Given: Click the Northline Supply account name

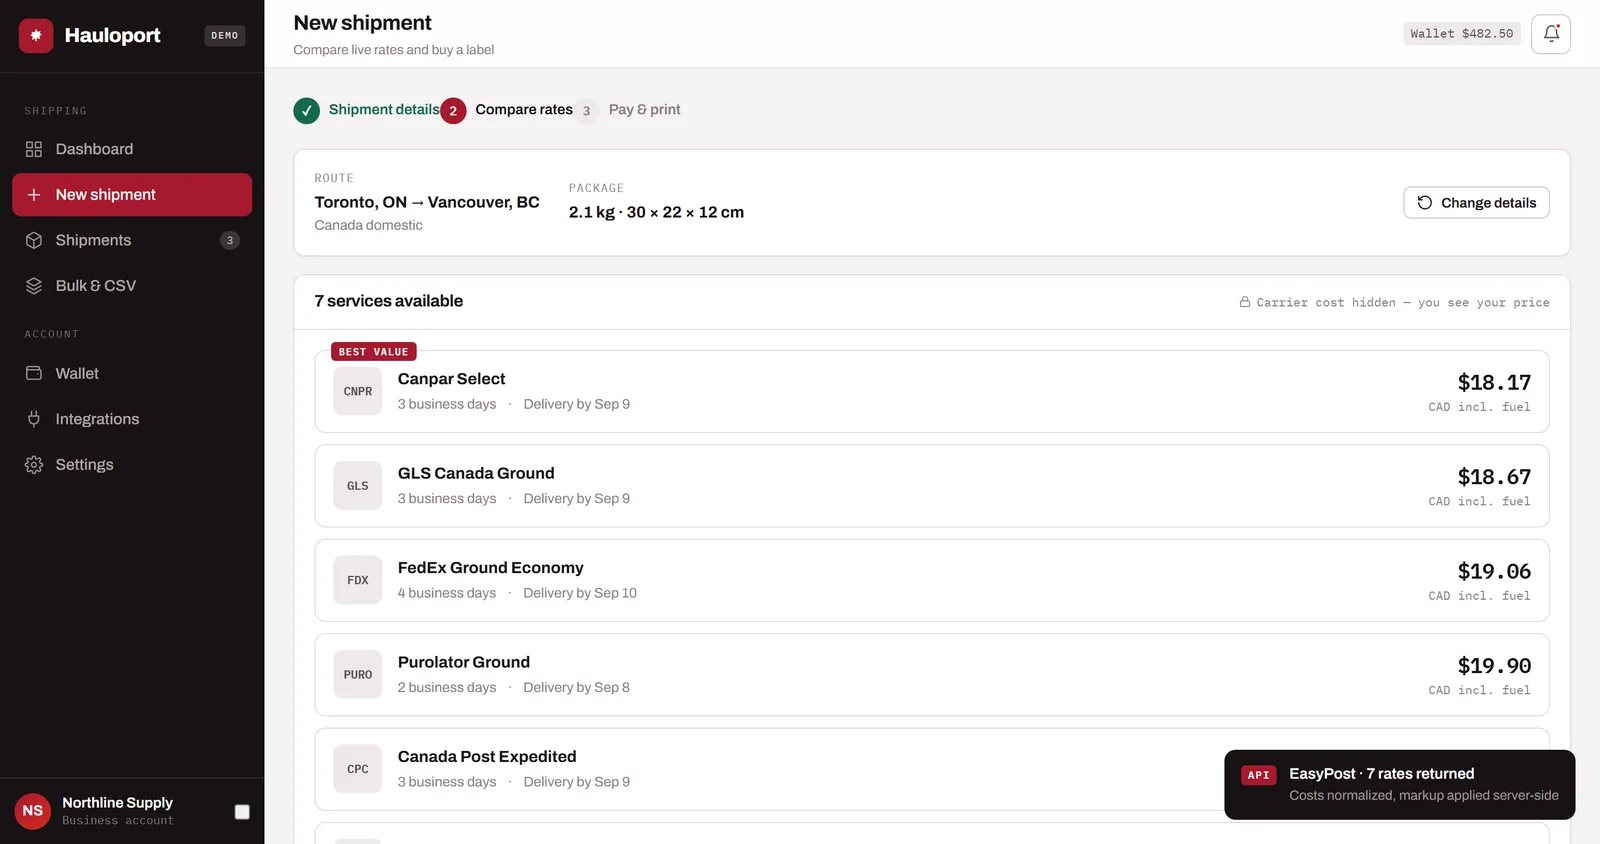Looking at the screenshot, I should coord(117,803).
